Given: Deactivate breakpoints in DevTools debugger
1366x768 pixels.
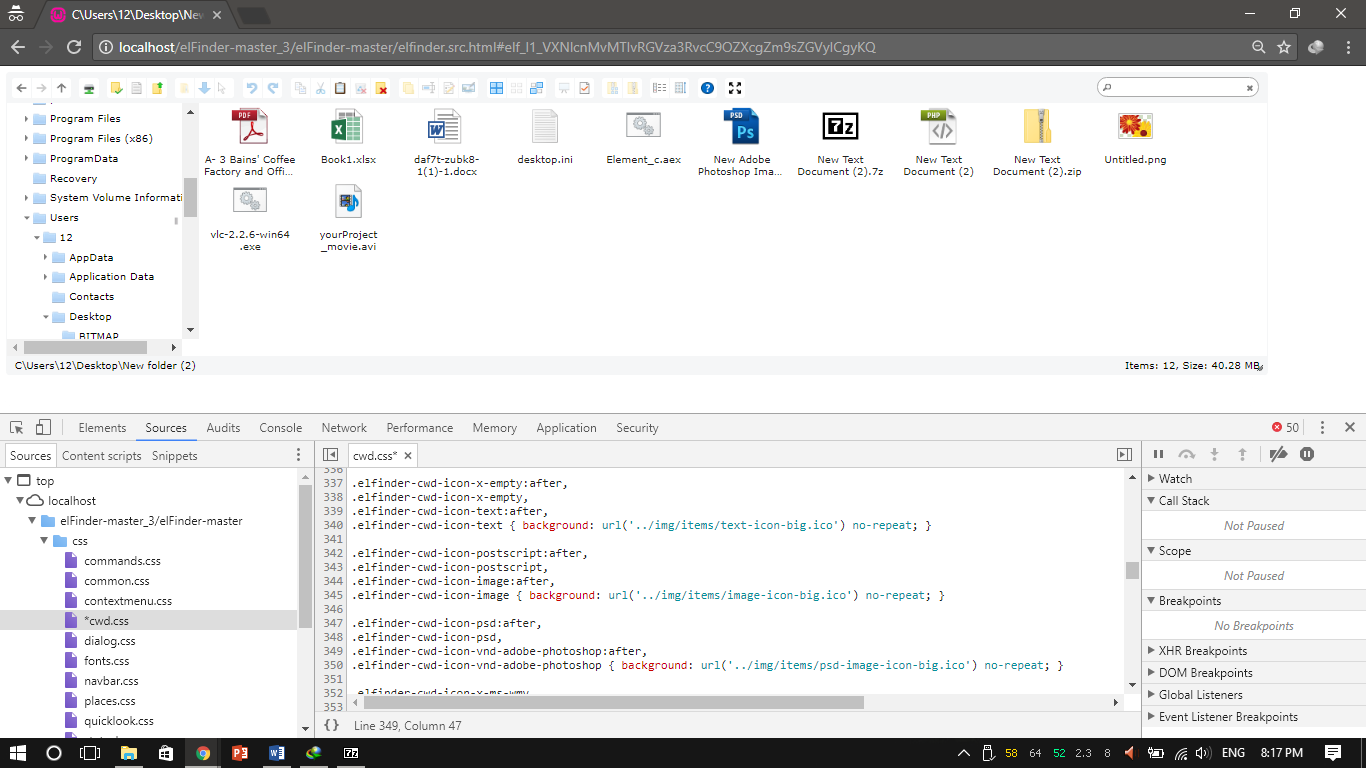Looking at the screenshot, I should (1278, 454).
